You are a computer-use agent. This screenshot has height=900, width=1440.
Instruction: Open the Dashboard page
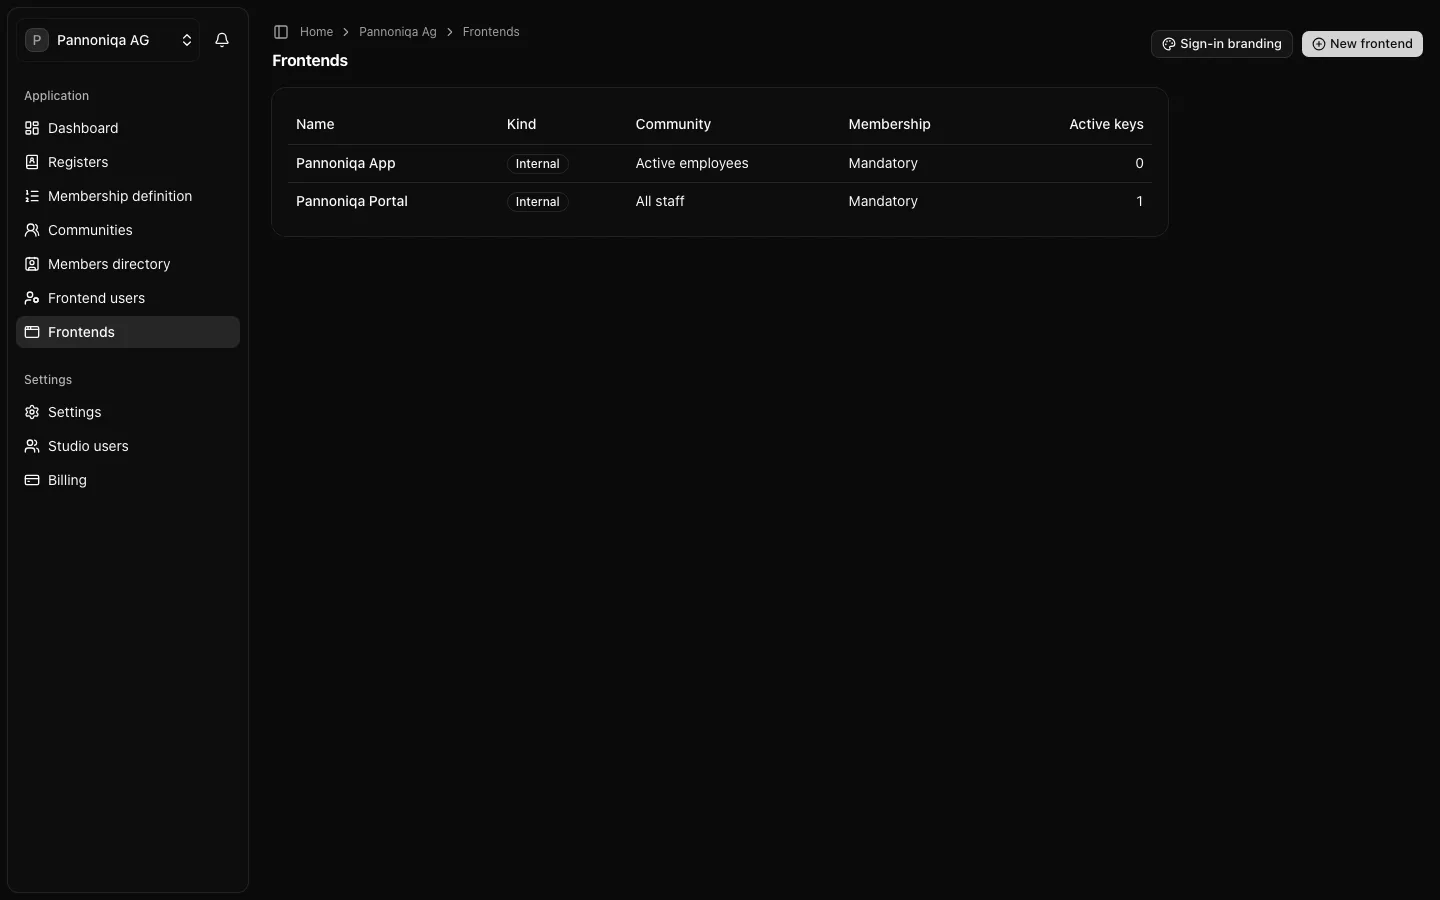(128, 128)
